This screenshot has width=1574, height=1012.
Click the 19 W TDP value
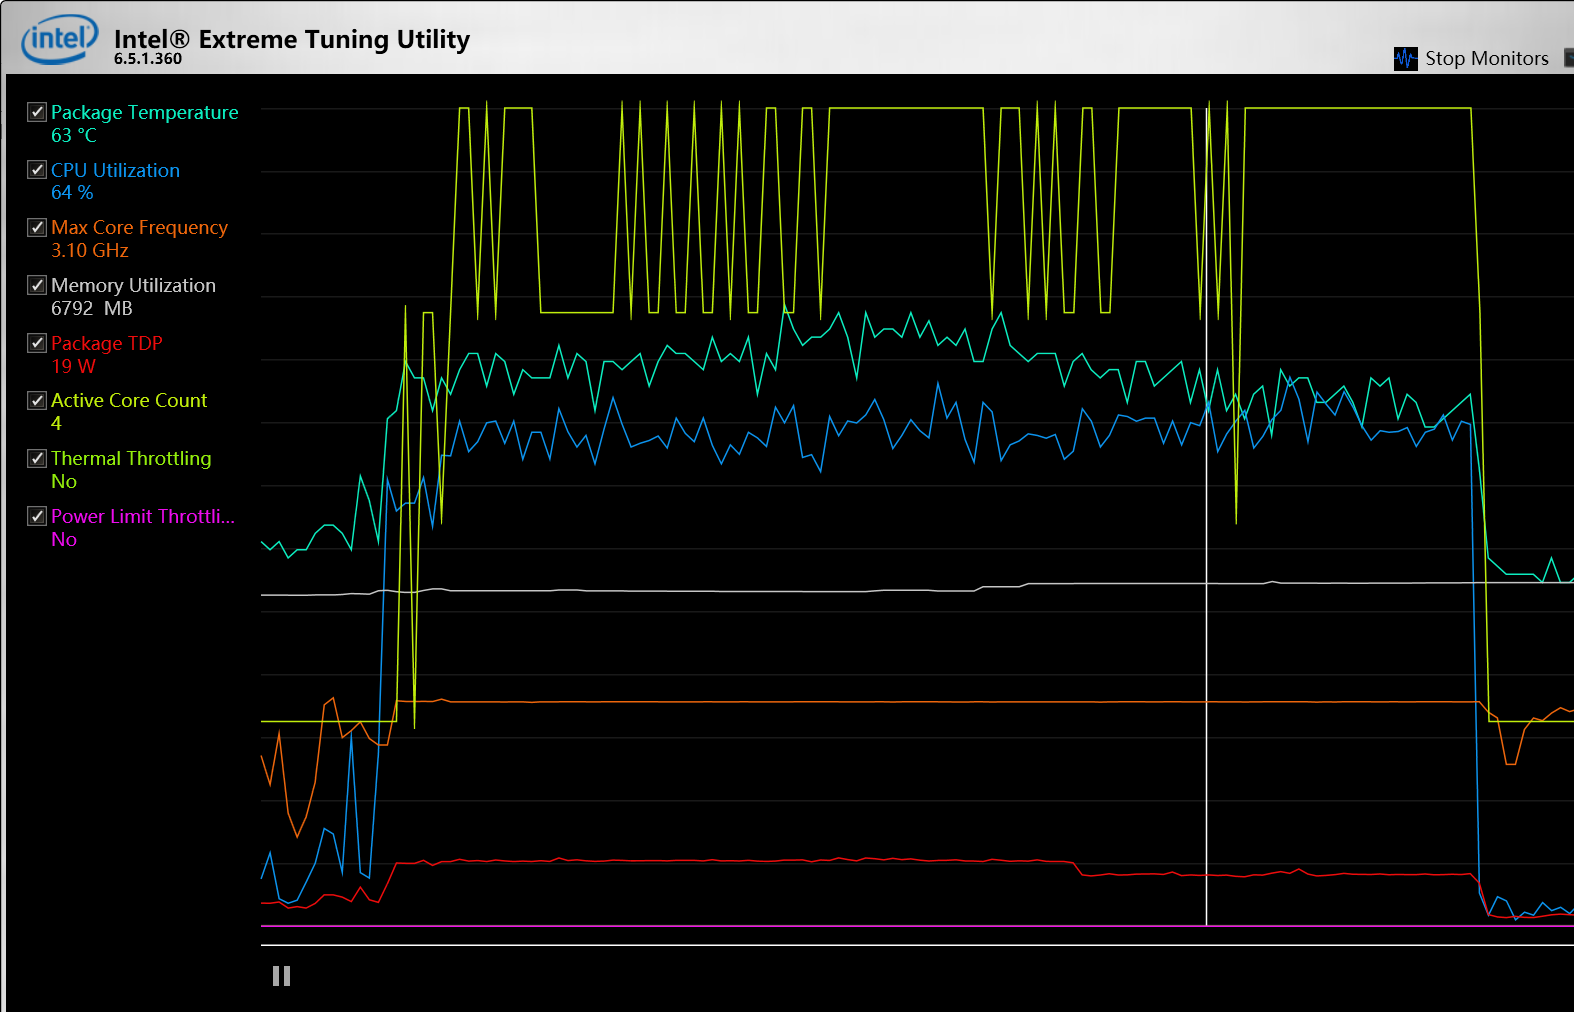(73, 366)
